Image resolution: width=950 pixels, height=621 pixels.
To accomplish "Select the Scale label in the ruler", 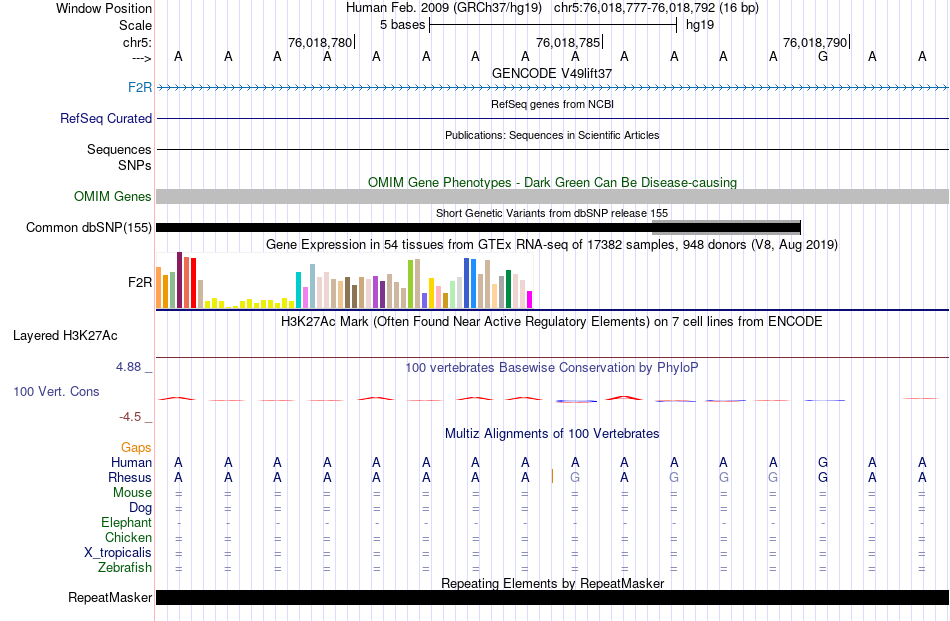I will pos(135,25).
